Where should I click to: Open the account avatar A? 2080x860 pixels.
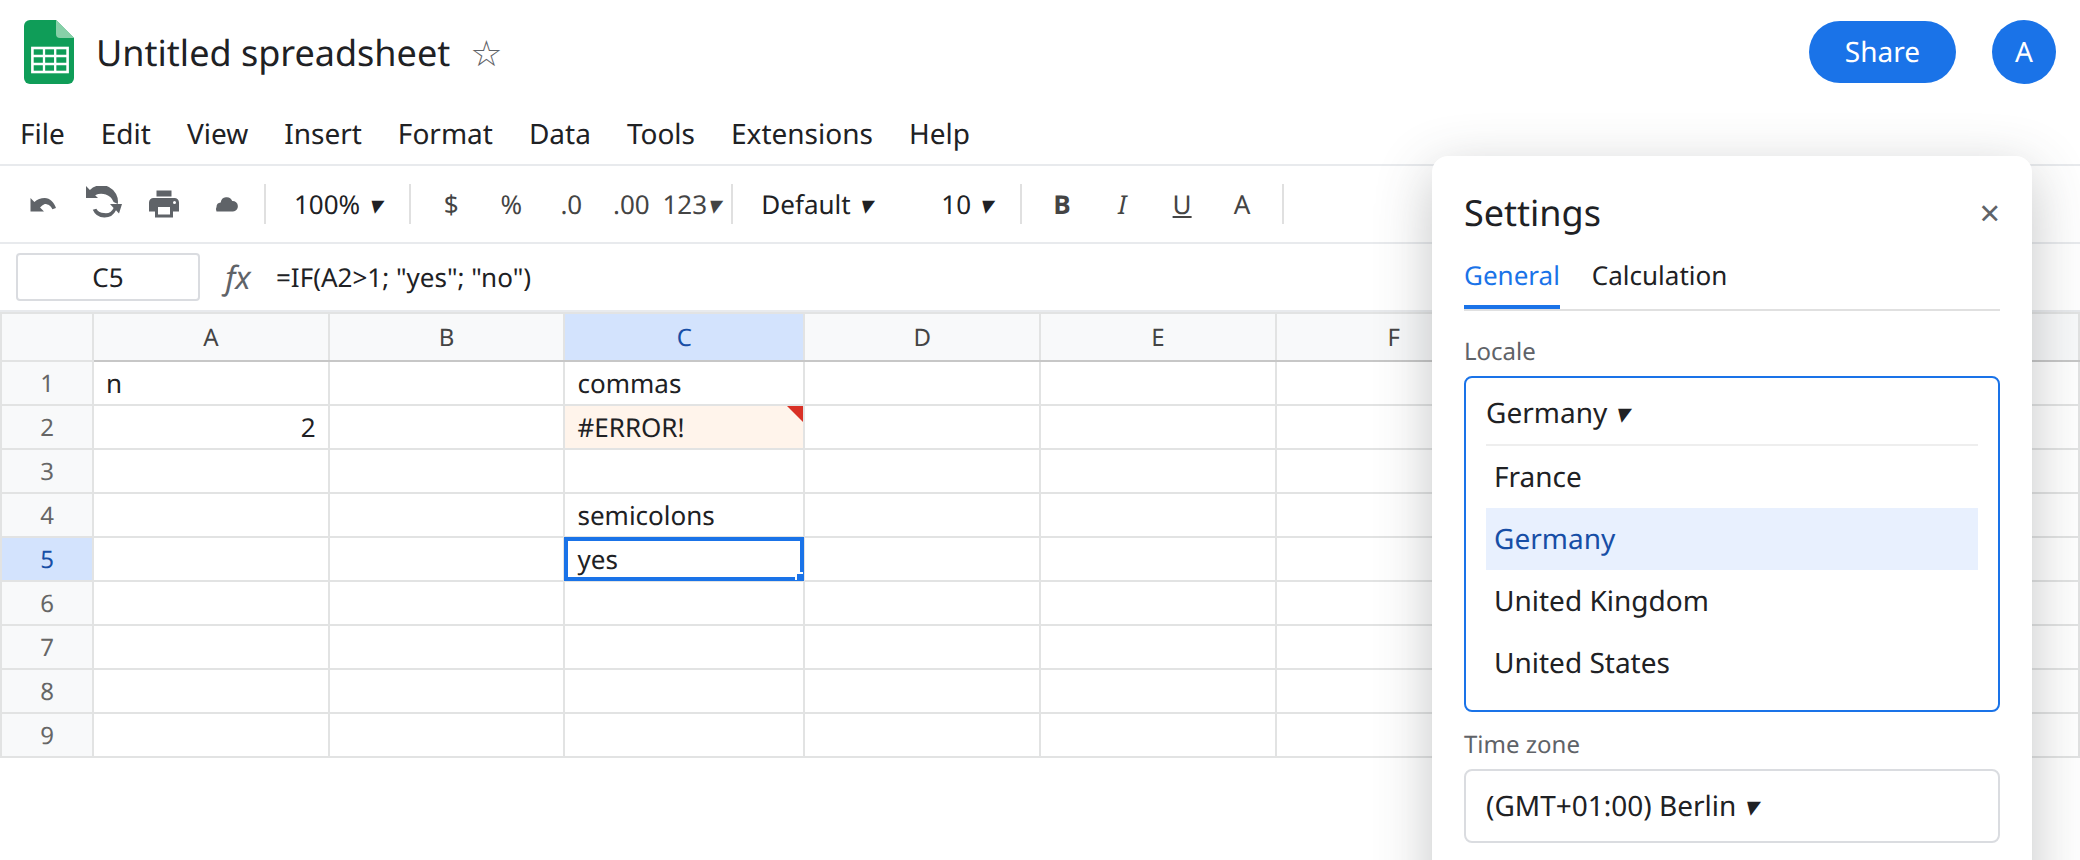coord(2023,52)
